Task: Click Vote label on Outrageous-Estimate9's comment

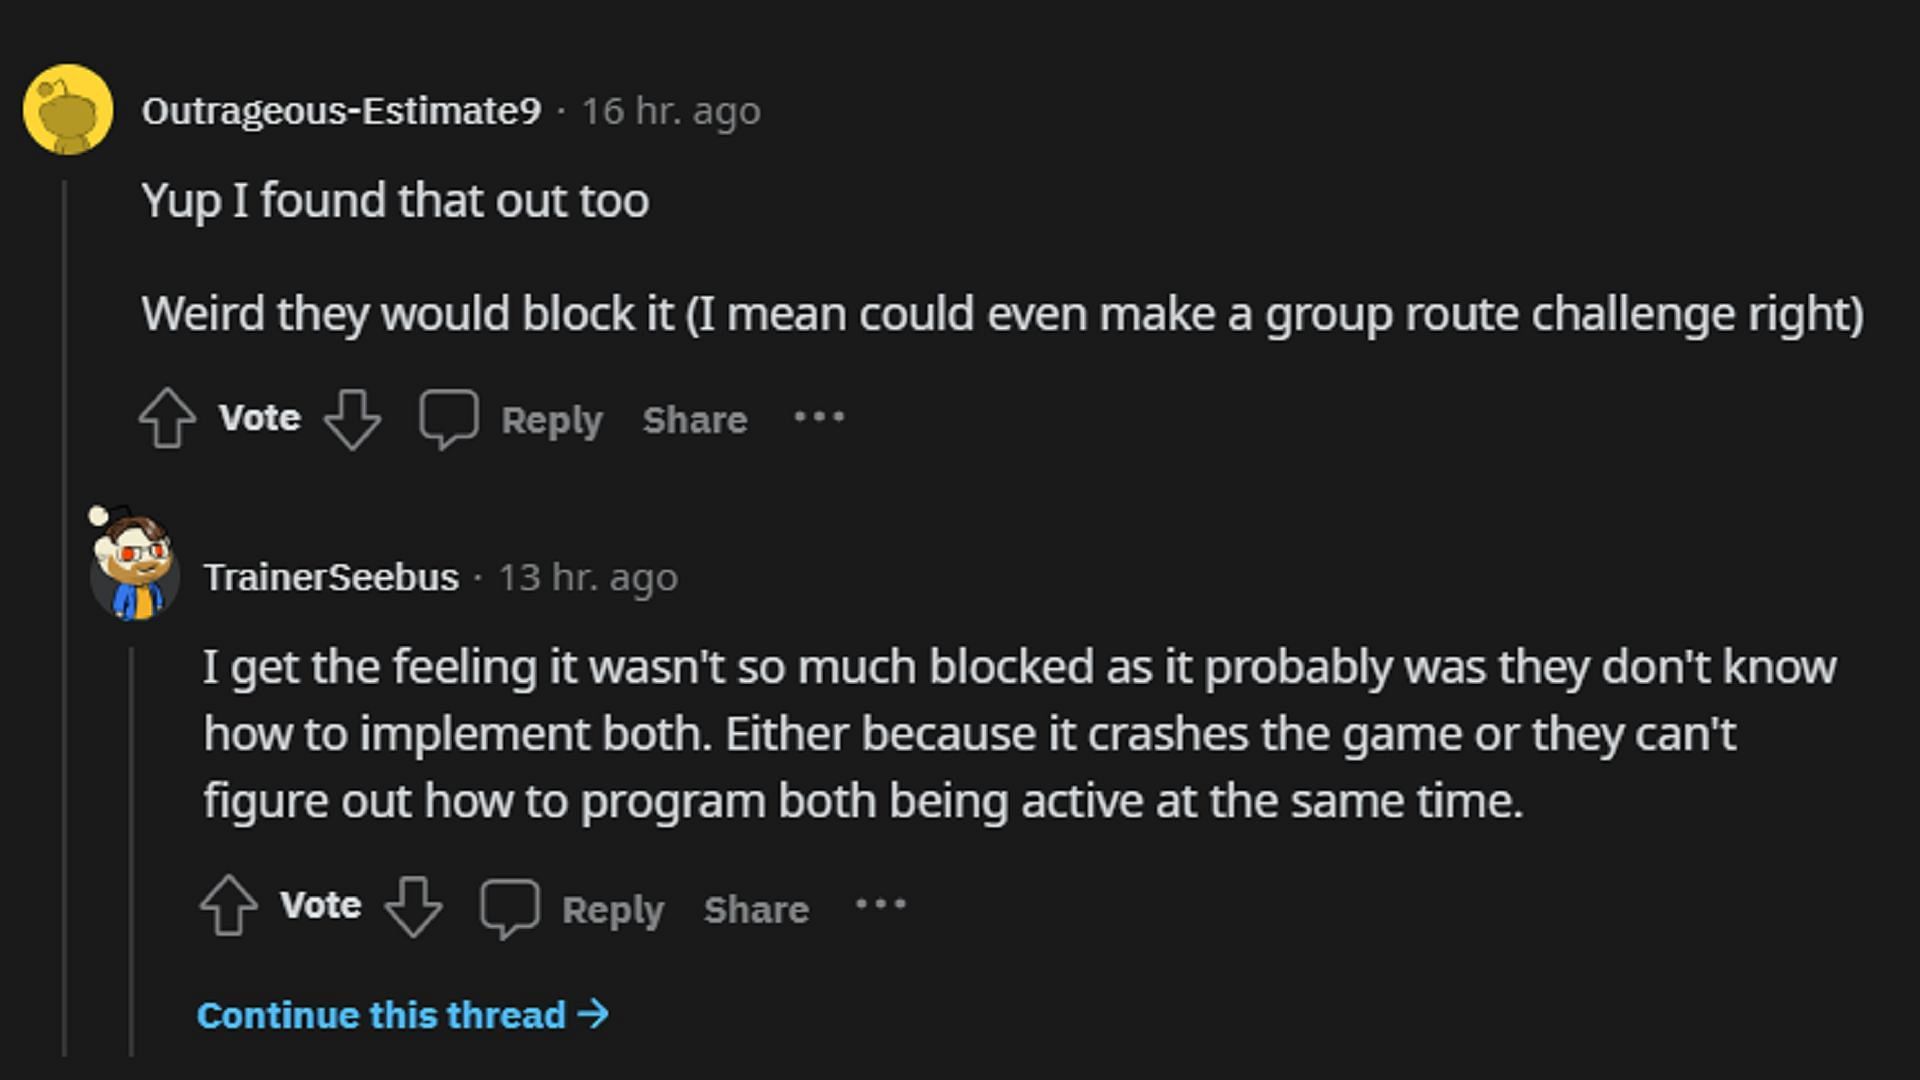Action: coord(258,417)
